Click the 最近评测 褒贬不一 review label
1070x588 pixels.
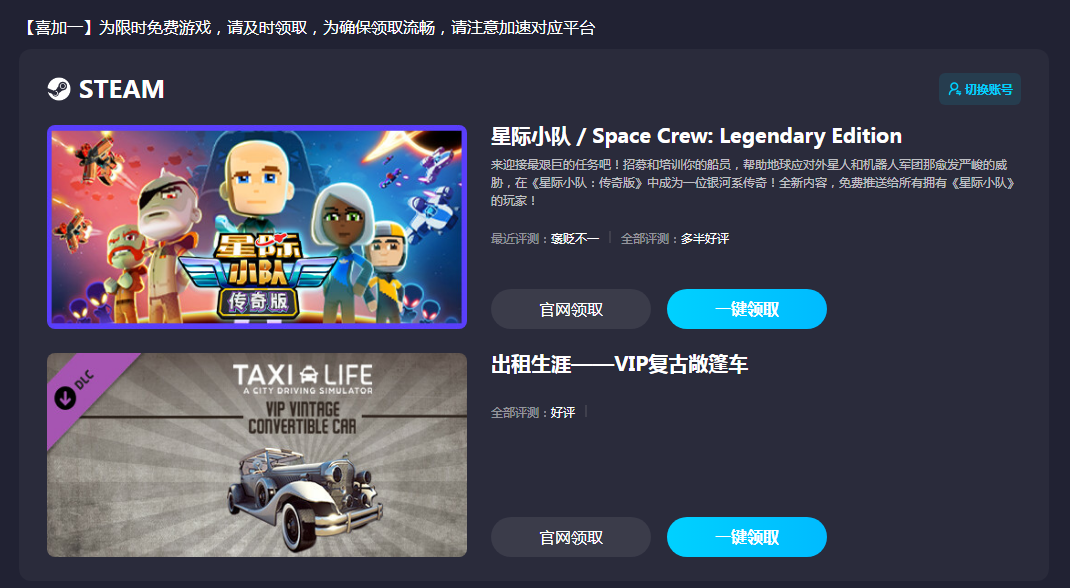(x=545, y=239)
